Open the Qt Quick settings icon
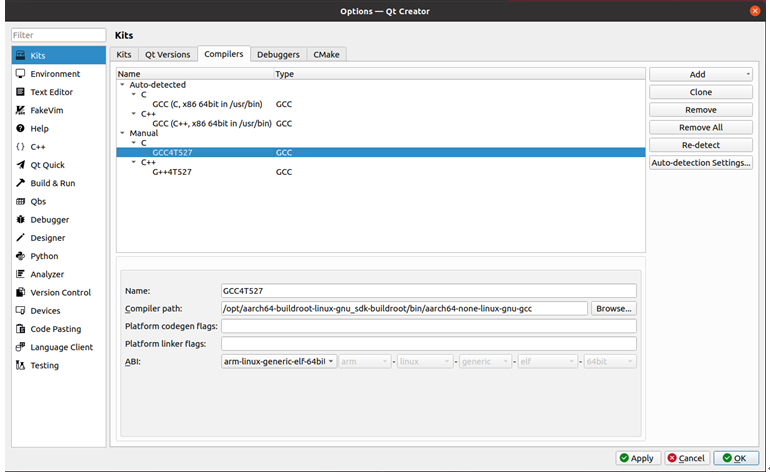 point(20,165)
